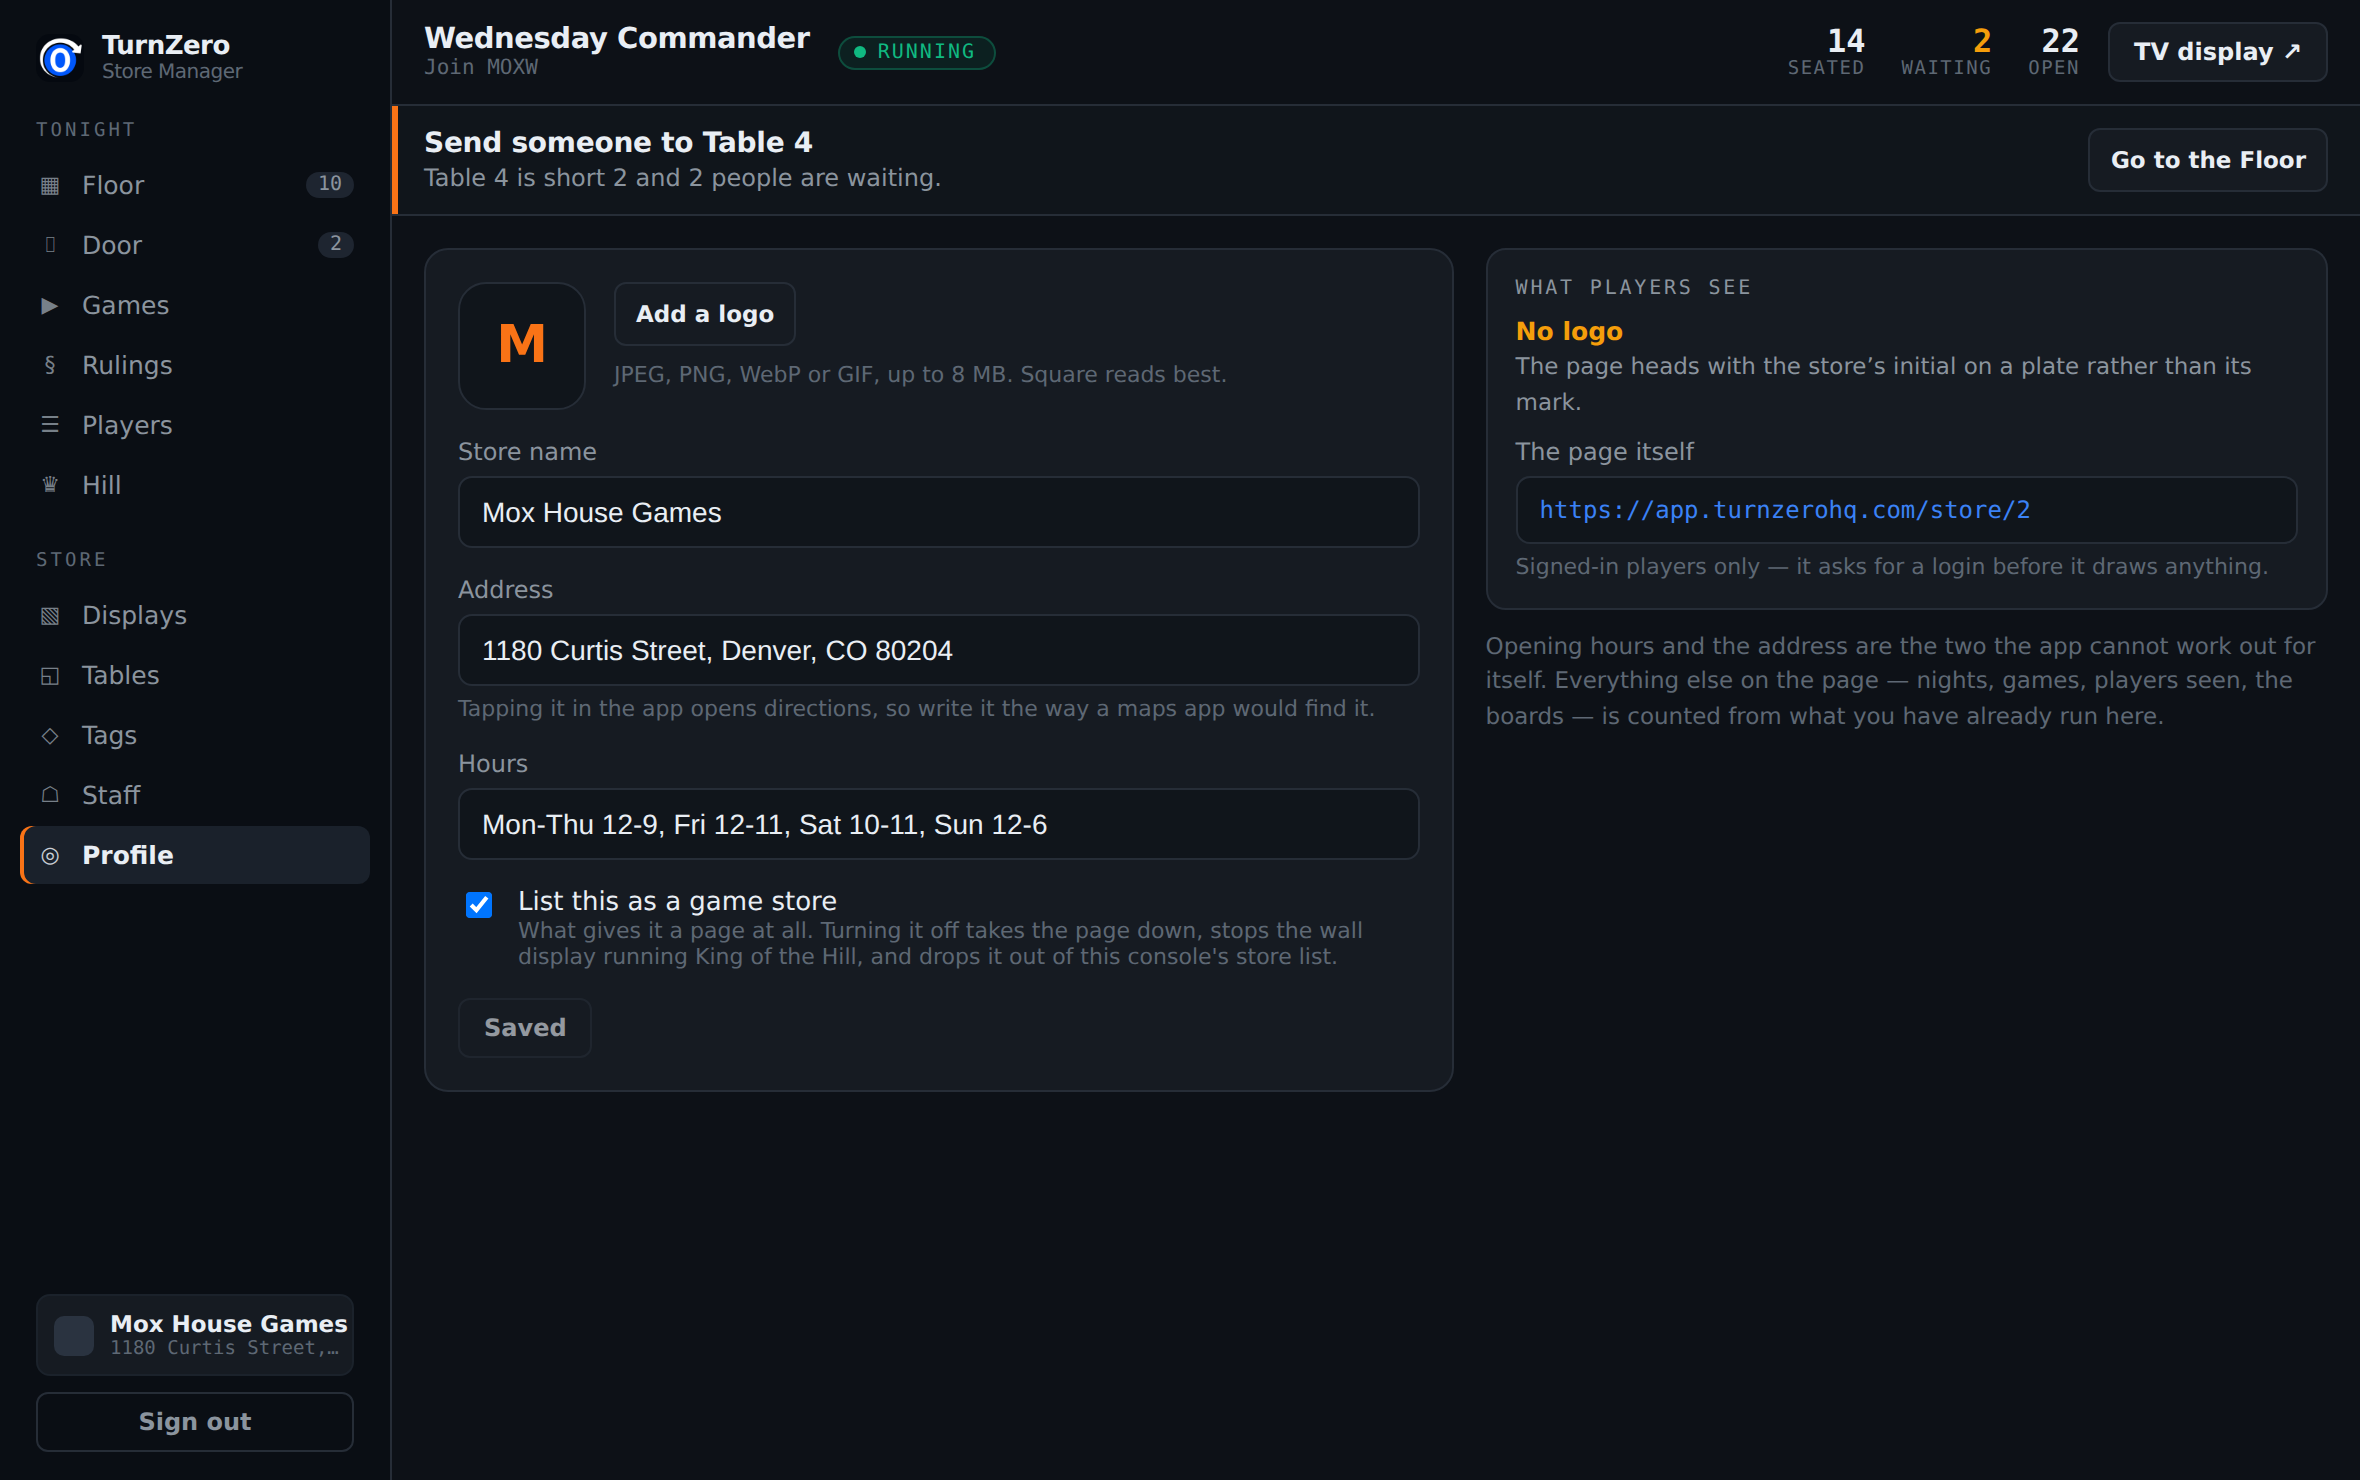
Task: Open the Floor page
Action: (x=195, y=185)
